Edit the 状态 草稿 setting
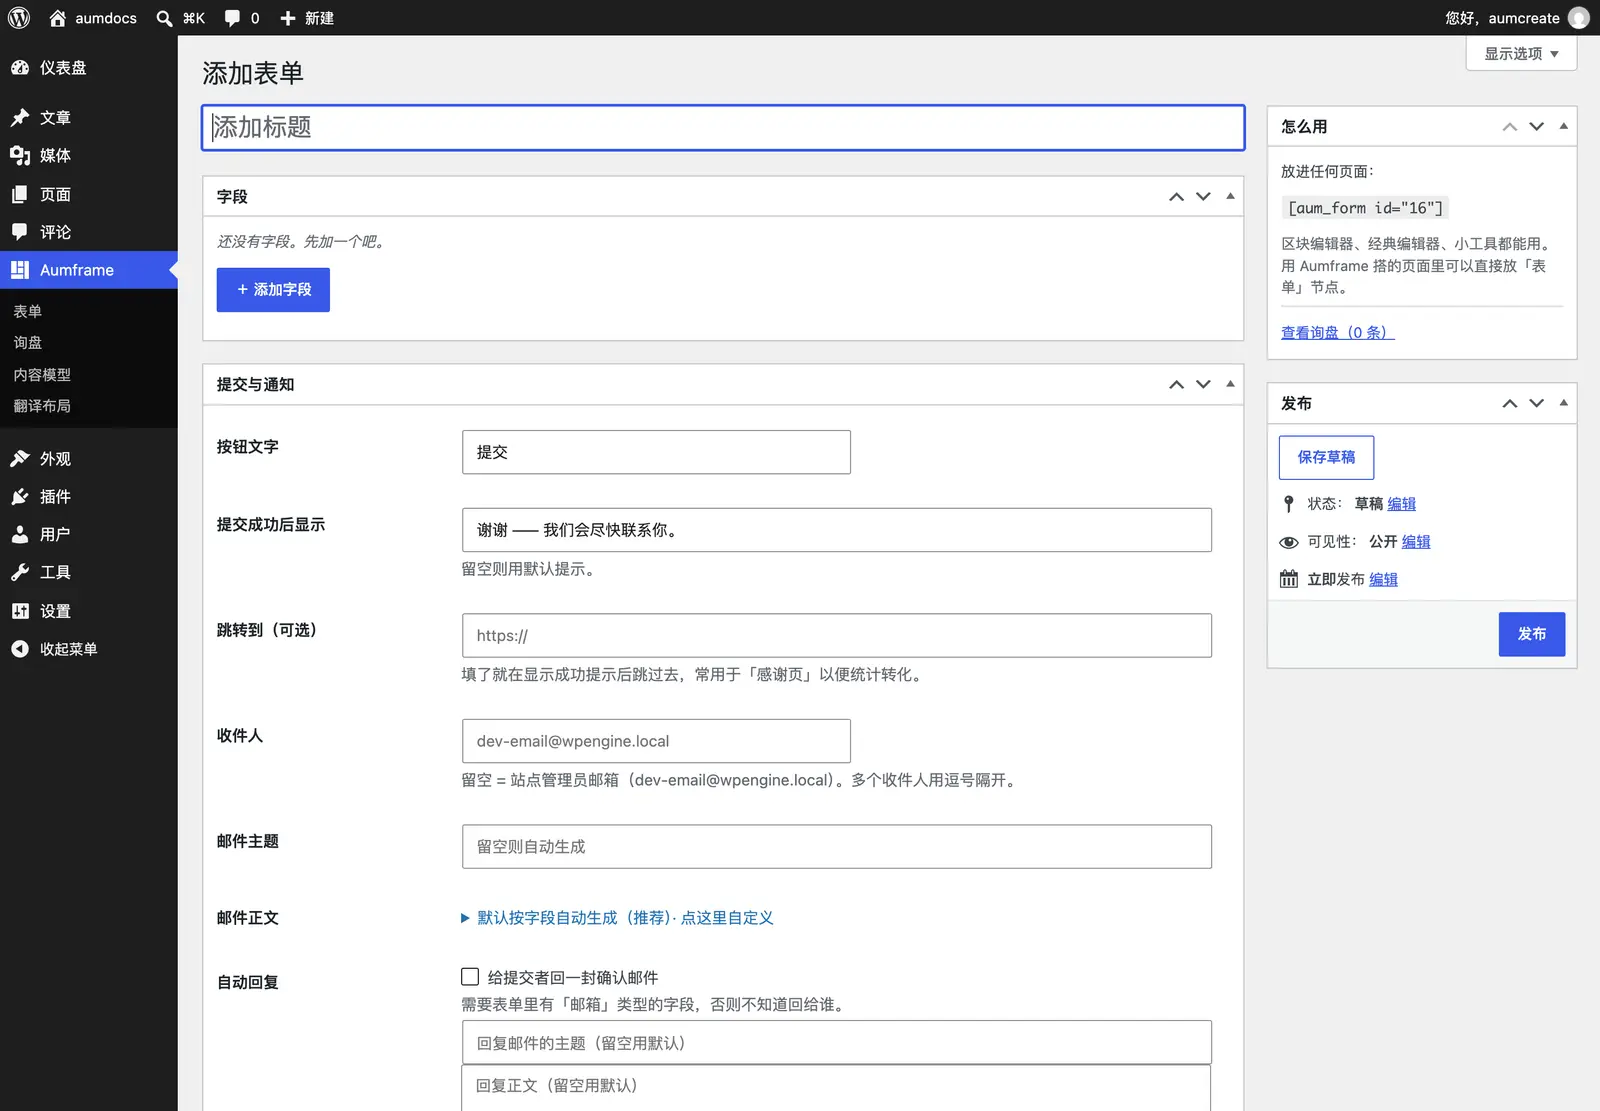The image size is (1600, 1111). pyautogui.click(x=1401, y=504)
